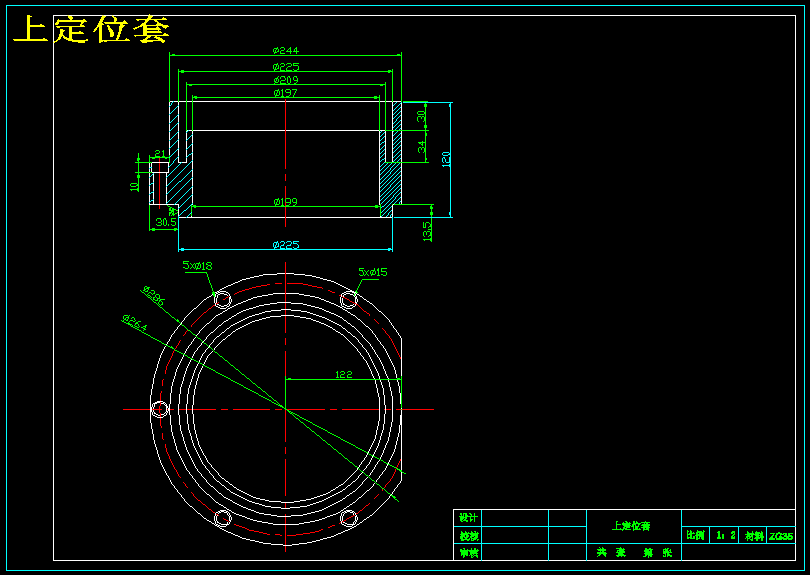The image size is (810, 575).
Task: Select the cyan ø225 dimension below section view
Action: pos(286,244)
